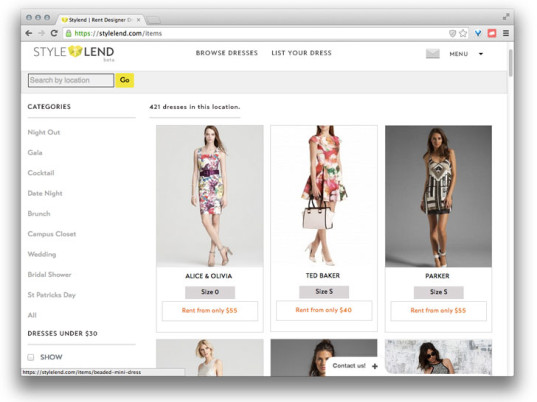Open messages via the envelope icon
Image resolution: width=537 pixels, height=402 pixels.
tap(433, 54)
